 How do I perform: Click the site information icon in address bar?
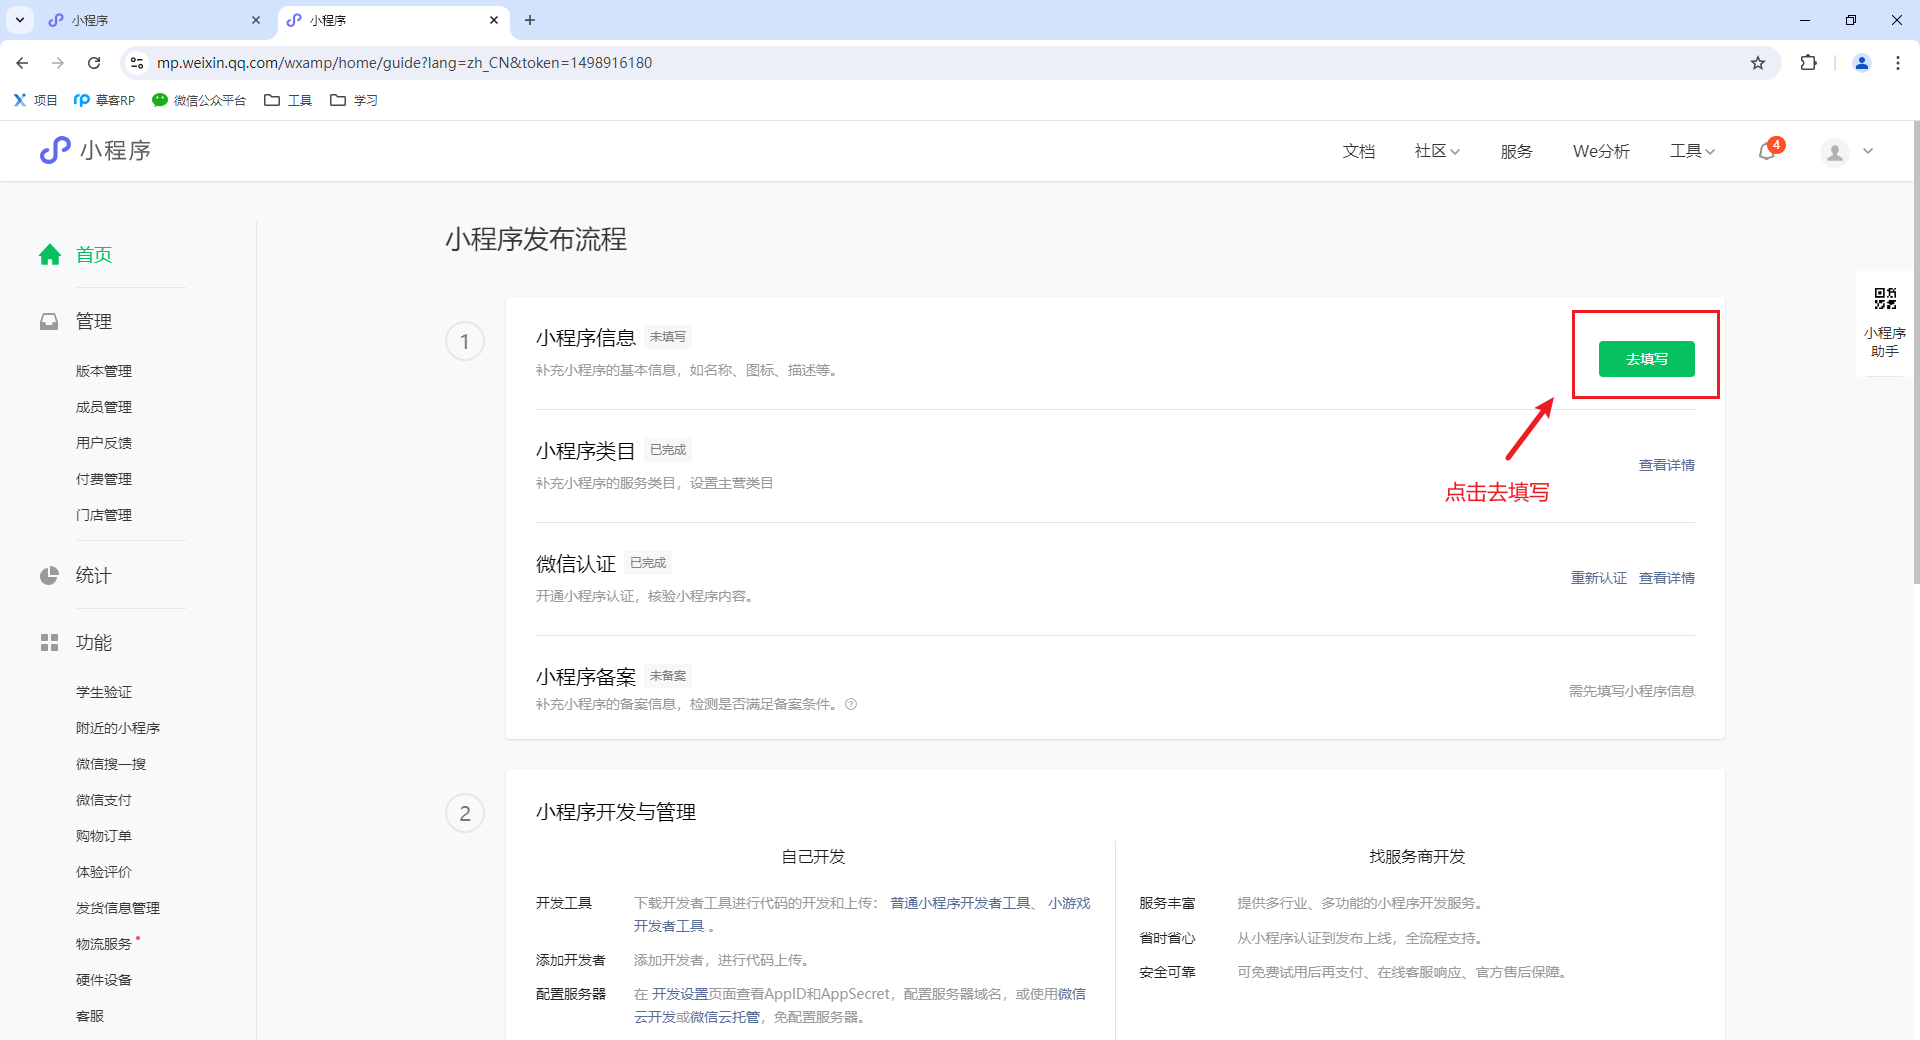point(137,63)
